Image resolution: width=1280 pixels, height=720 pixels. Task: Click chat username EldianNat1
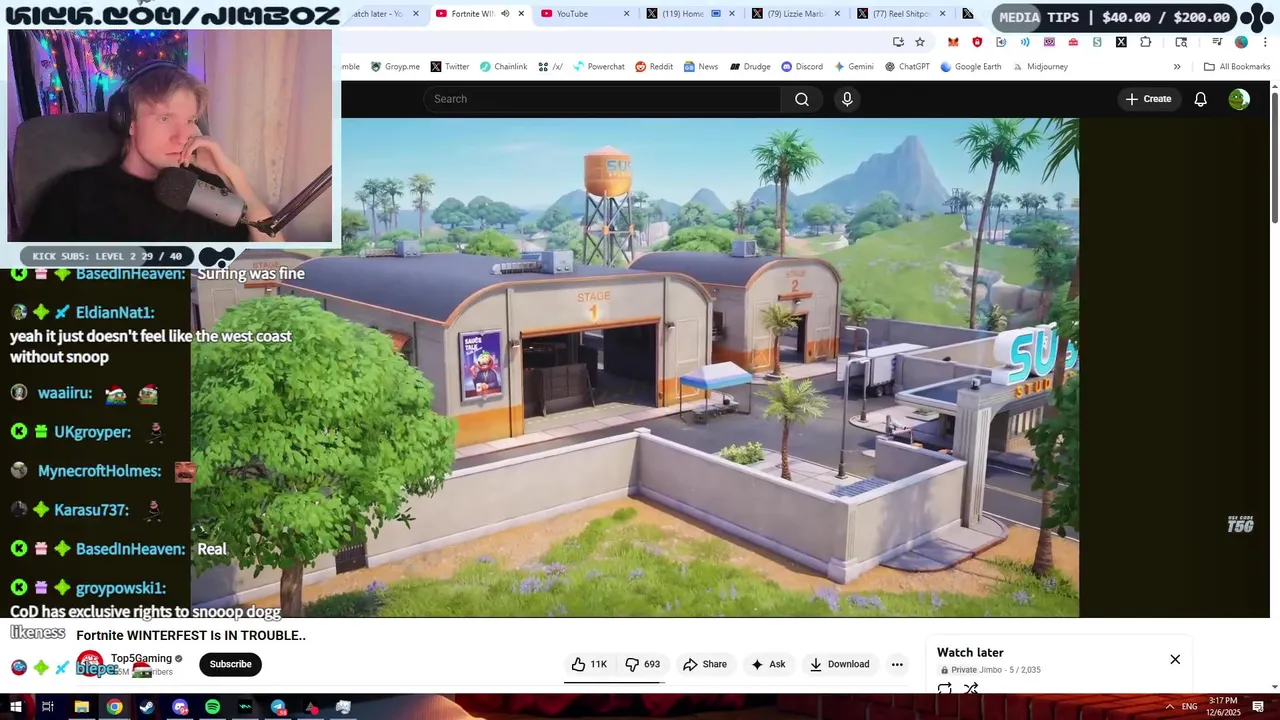[x=115, y=312]
